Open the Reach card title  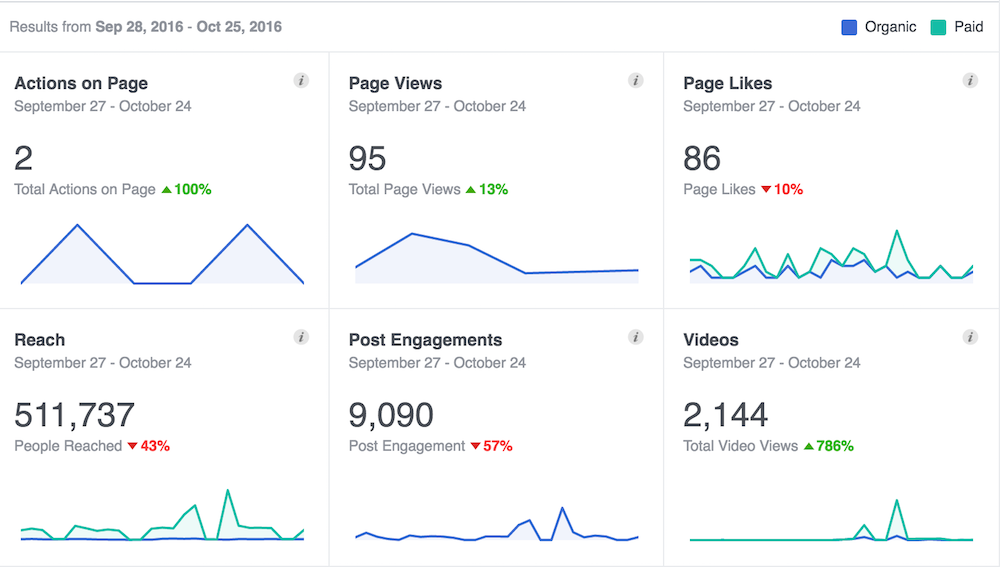pos(40,341)
